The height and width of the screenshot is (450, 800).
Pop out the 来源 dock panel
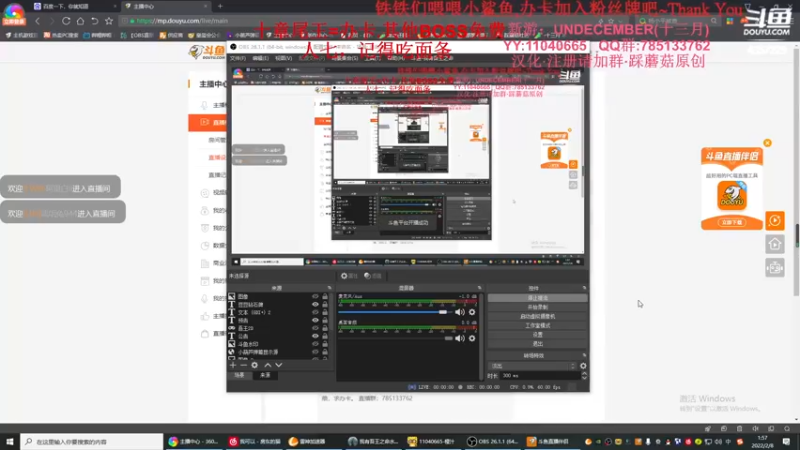(329, 288)
